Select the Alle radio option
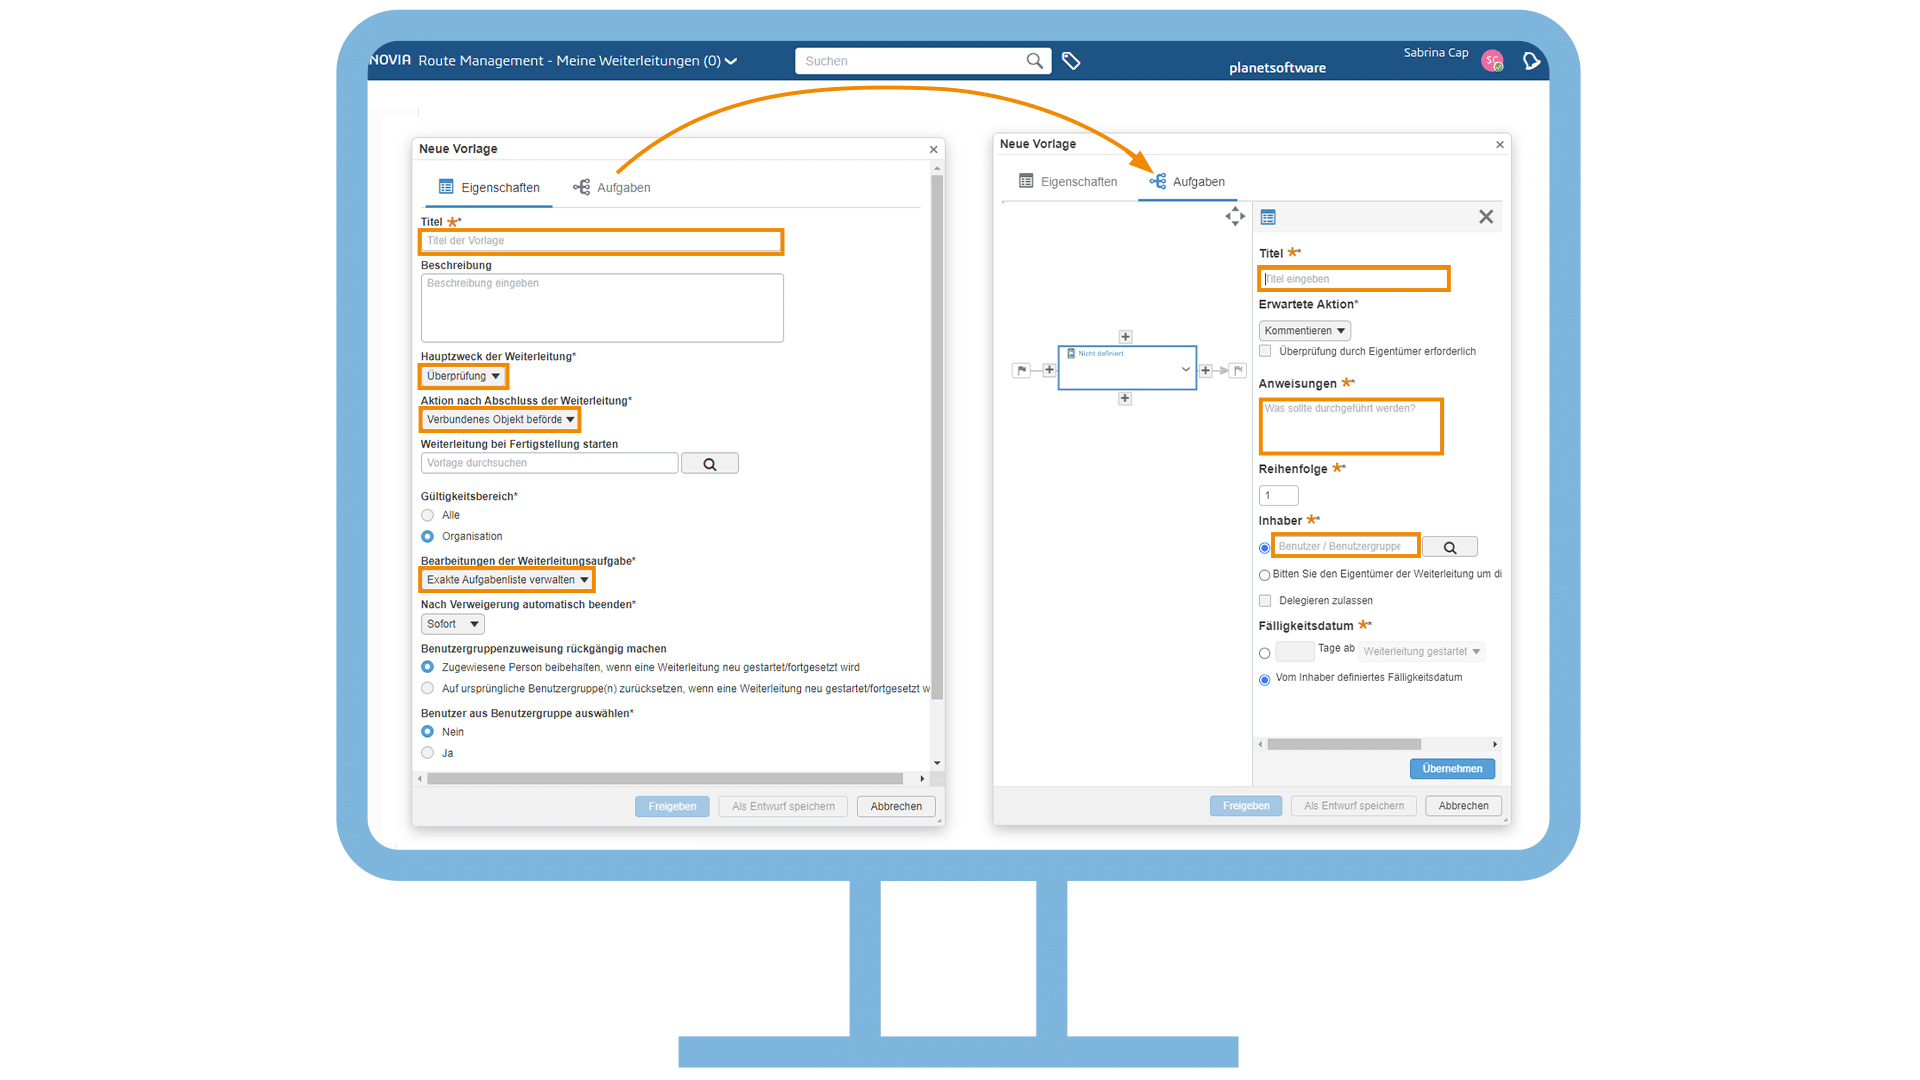 pyautogui.click(x=428, y=516)
